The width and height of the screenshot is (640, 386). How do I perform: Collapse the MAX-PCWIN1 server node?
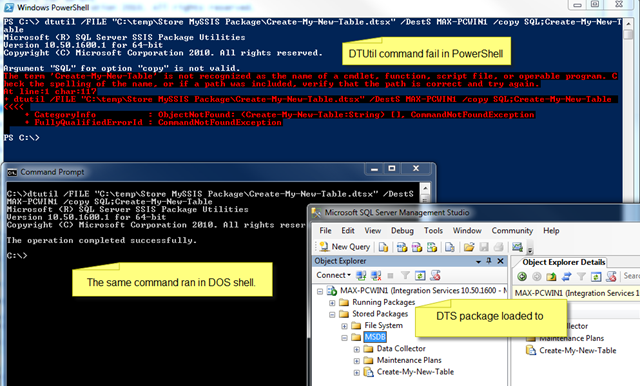(x=320, y=291)
